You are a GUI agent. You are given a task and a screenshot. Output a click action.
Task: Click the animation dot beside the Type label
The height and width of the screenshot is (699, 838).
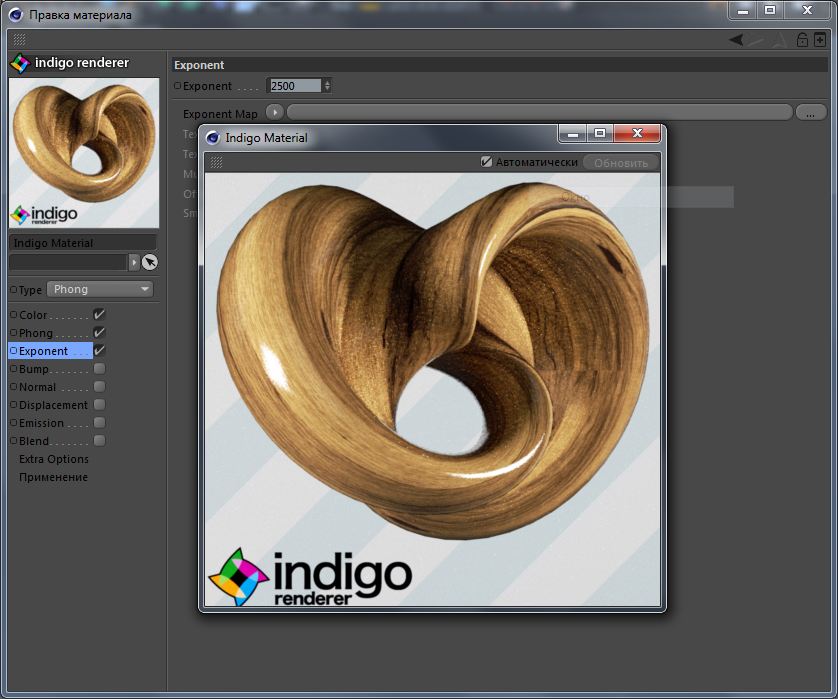14,290
